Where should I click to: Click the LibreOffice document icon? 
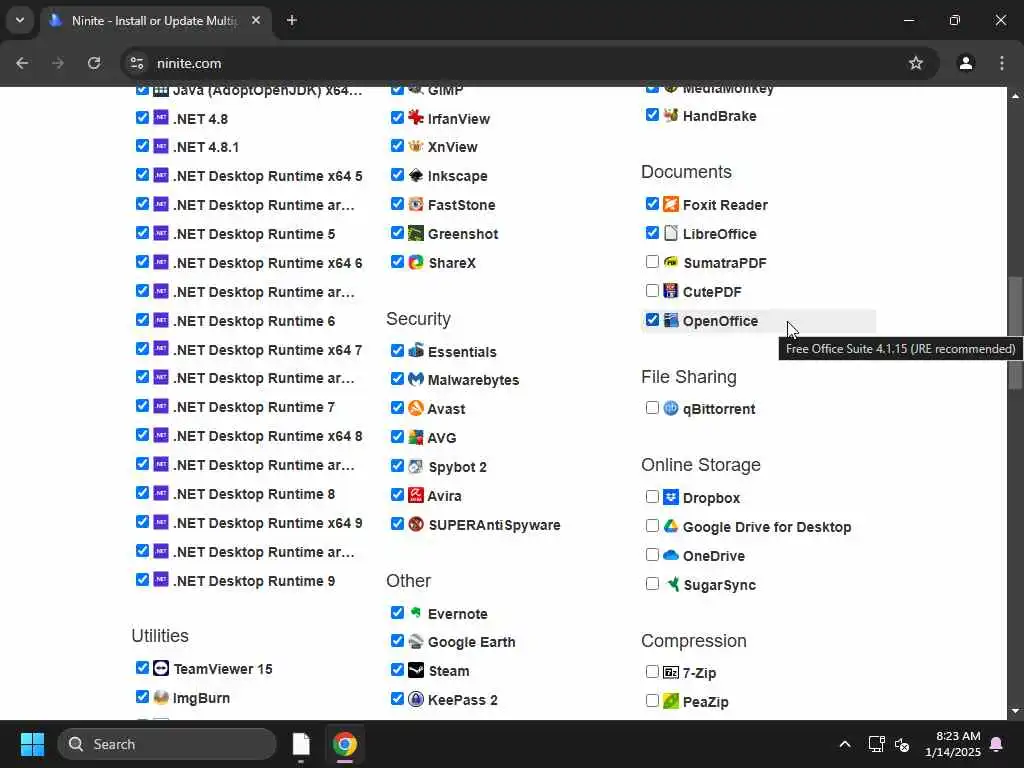pos(671,233)
